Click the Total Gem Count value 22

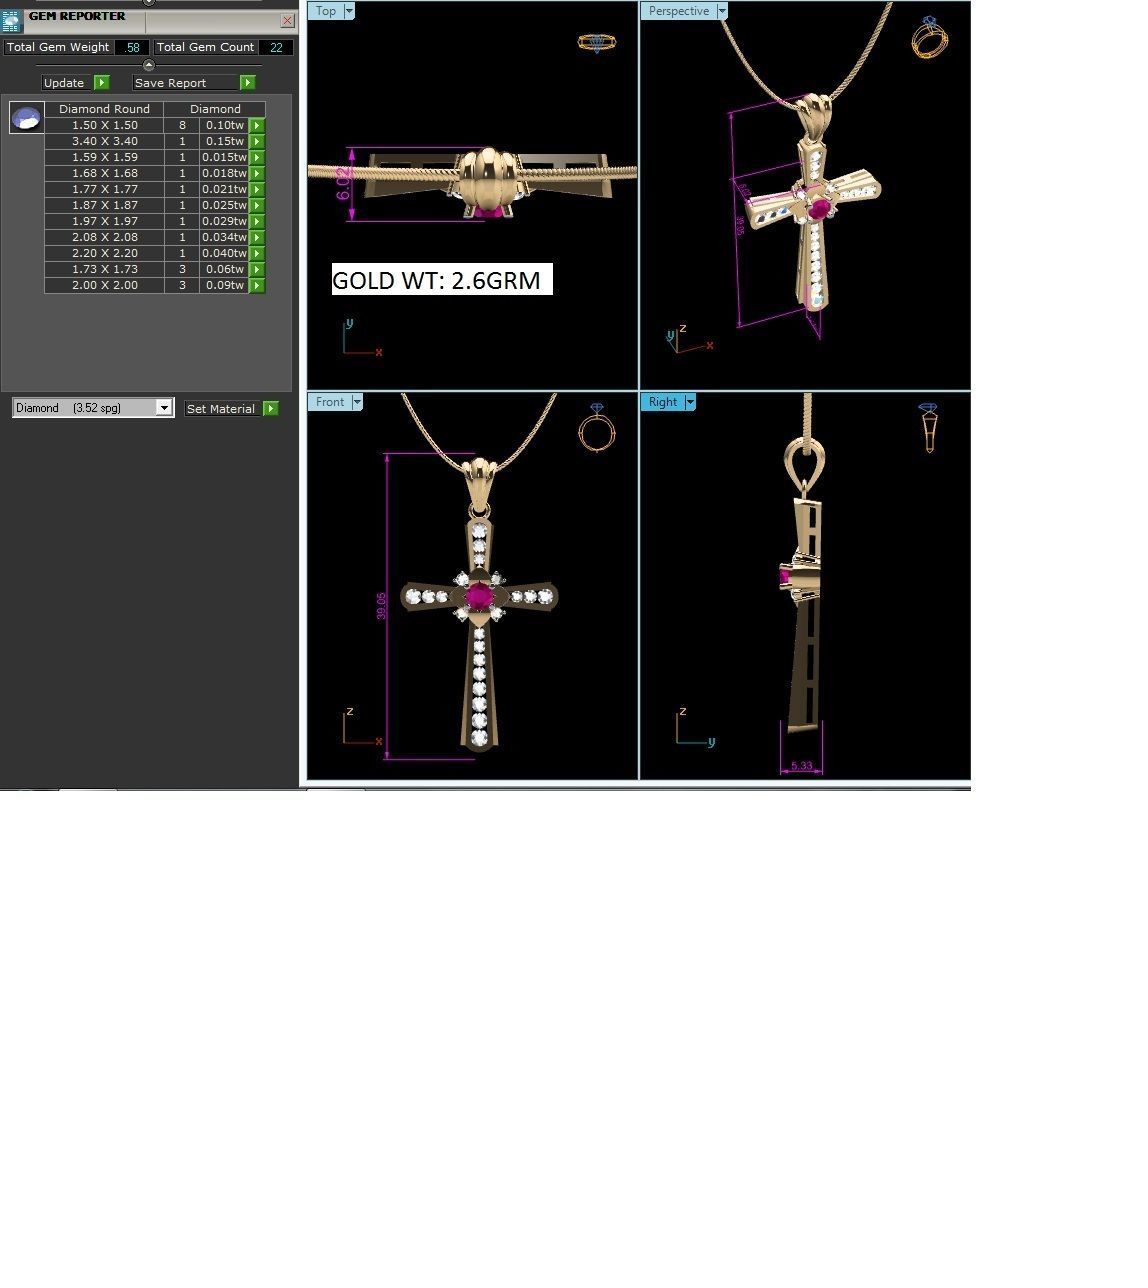click(276, 47)
